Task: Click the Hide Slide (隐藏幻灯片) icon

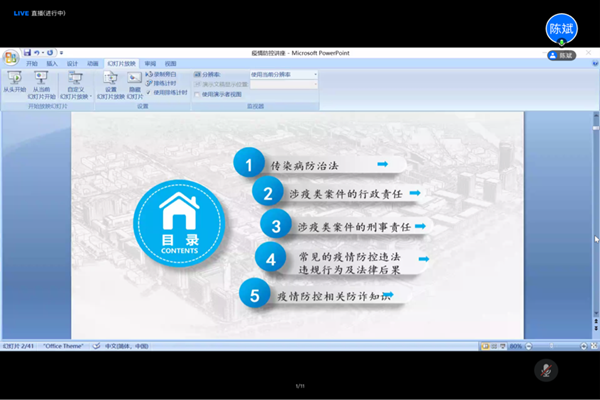Action: [134, 79]
